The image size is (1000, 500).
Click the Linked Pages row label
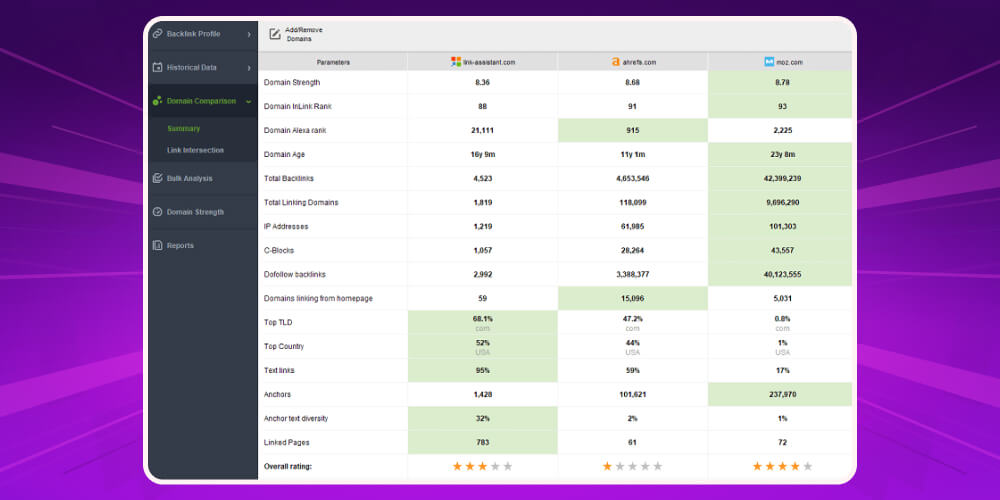point(287,443)
